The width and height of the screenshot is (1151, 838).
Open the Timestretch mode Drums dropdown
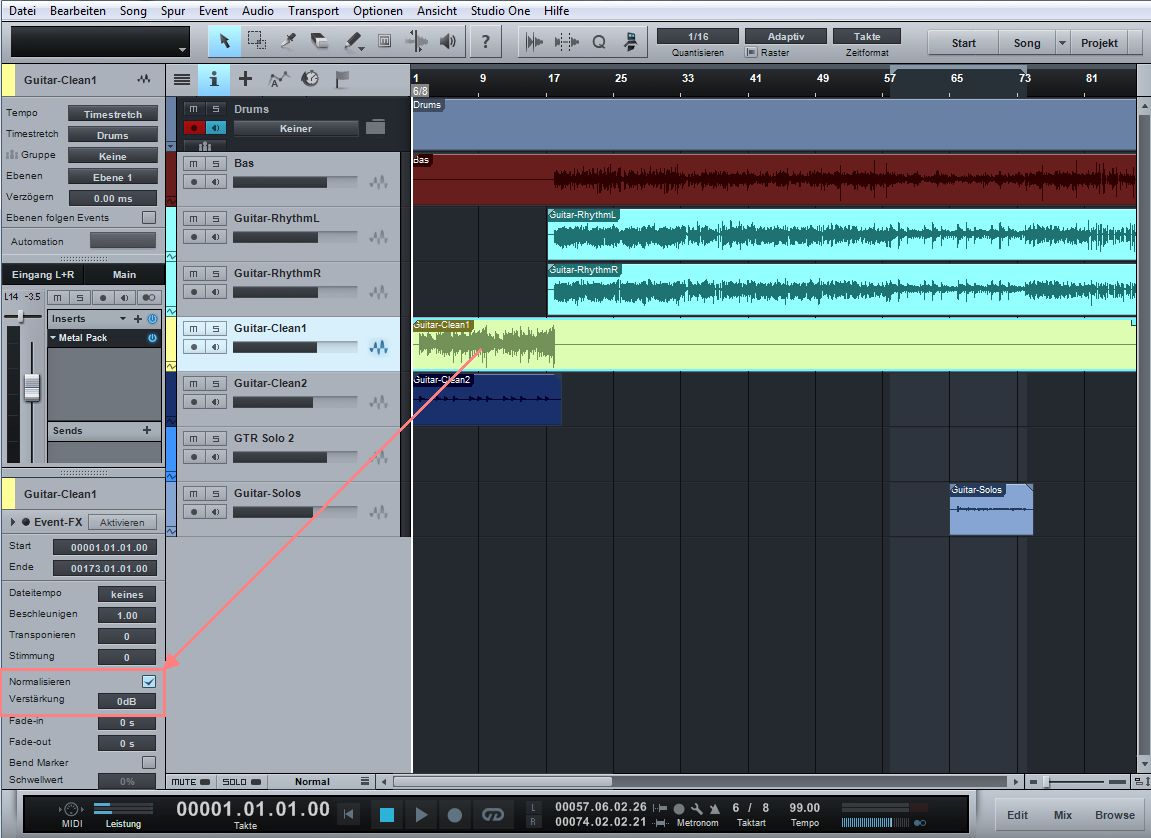point(113,135)
